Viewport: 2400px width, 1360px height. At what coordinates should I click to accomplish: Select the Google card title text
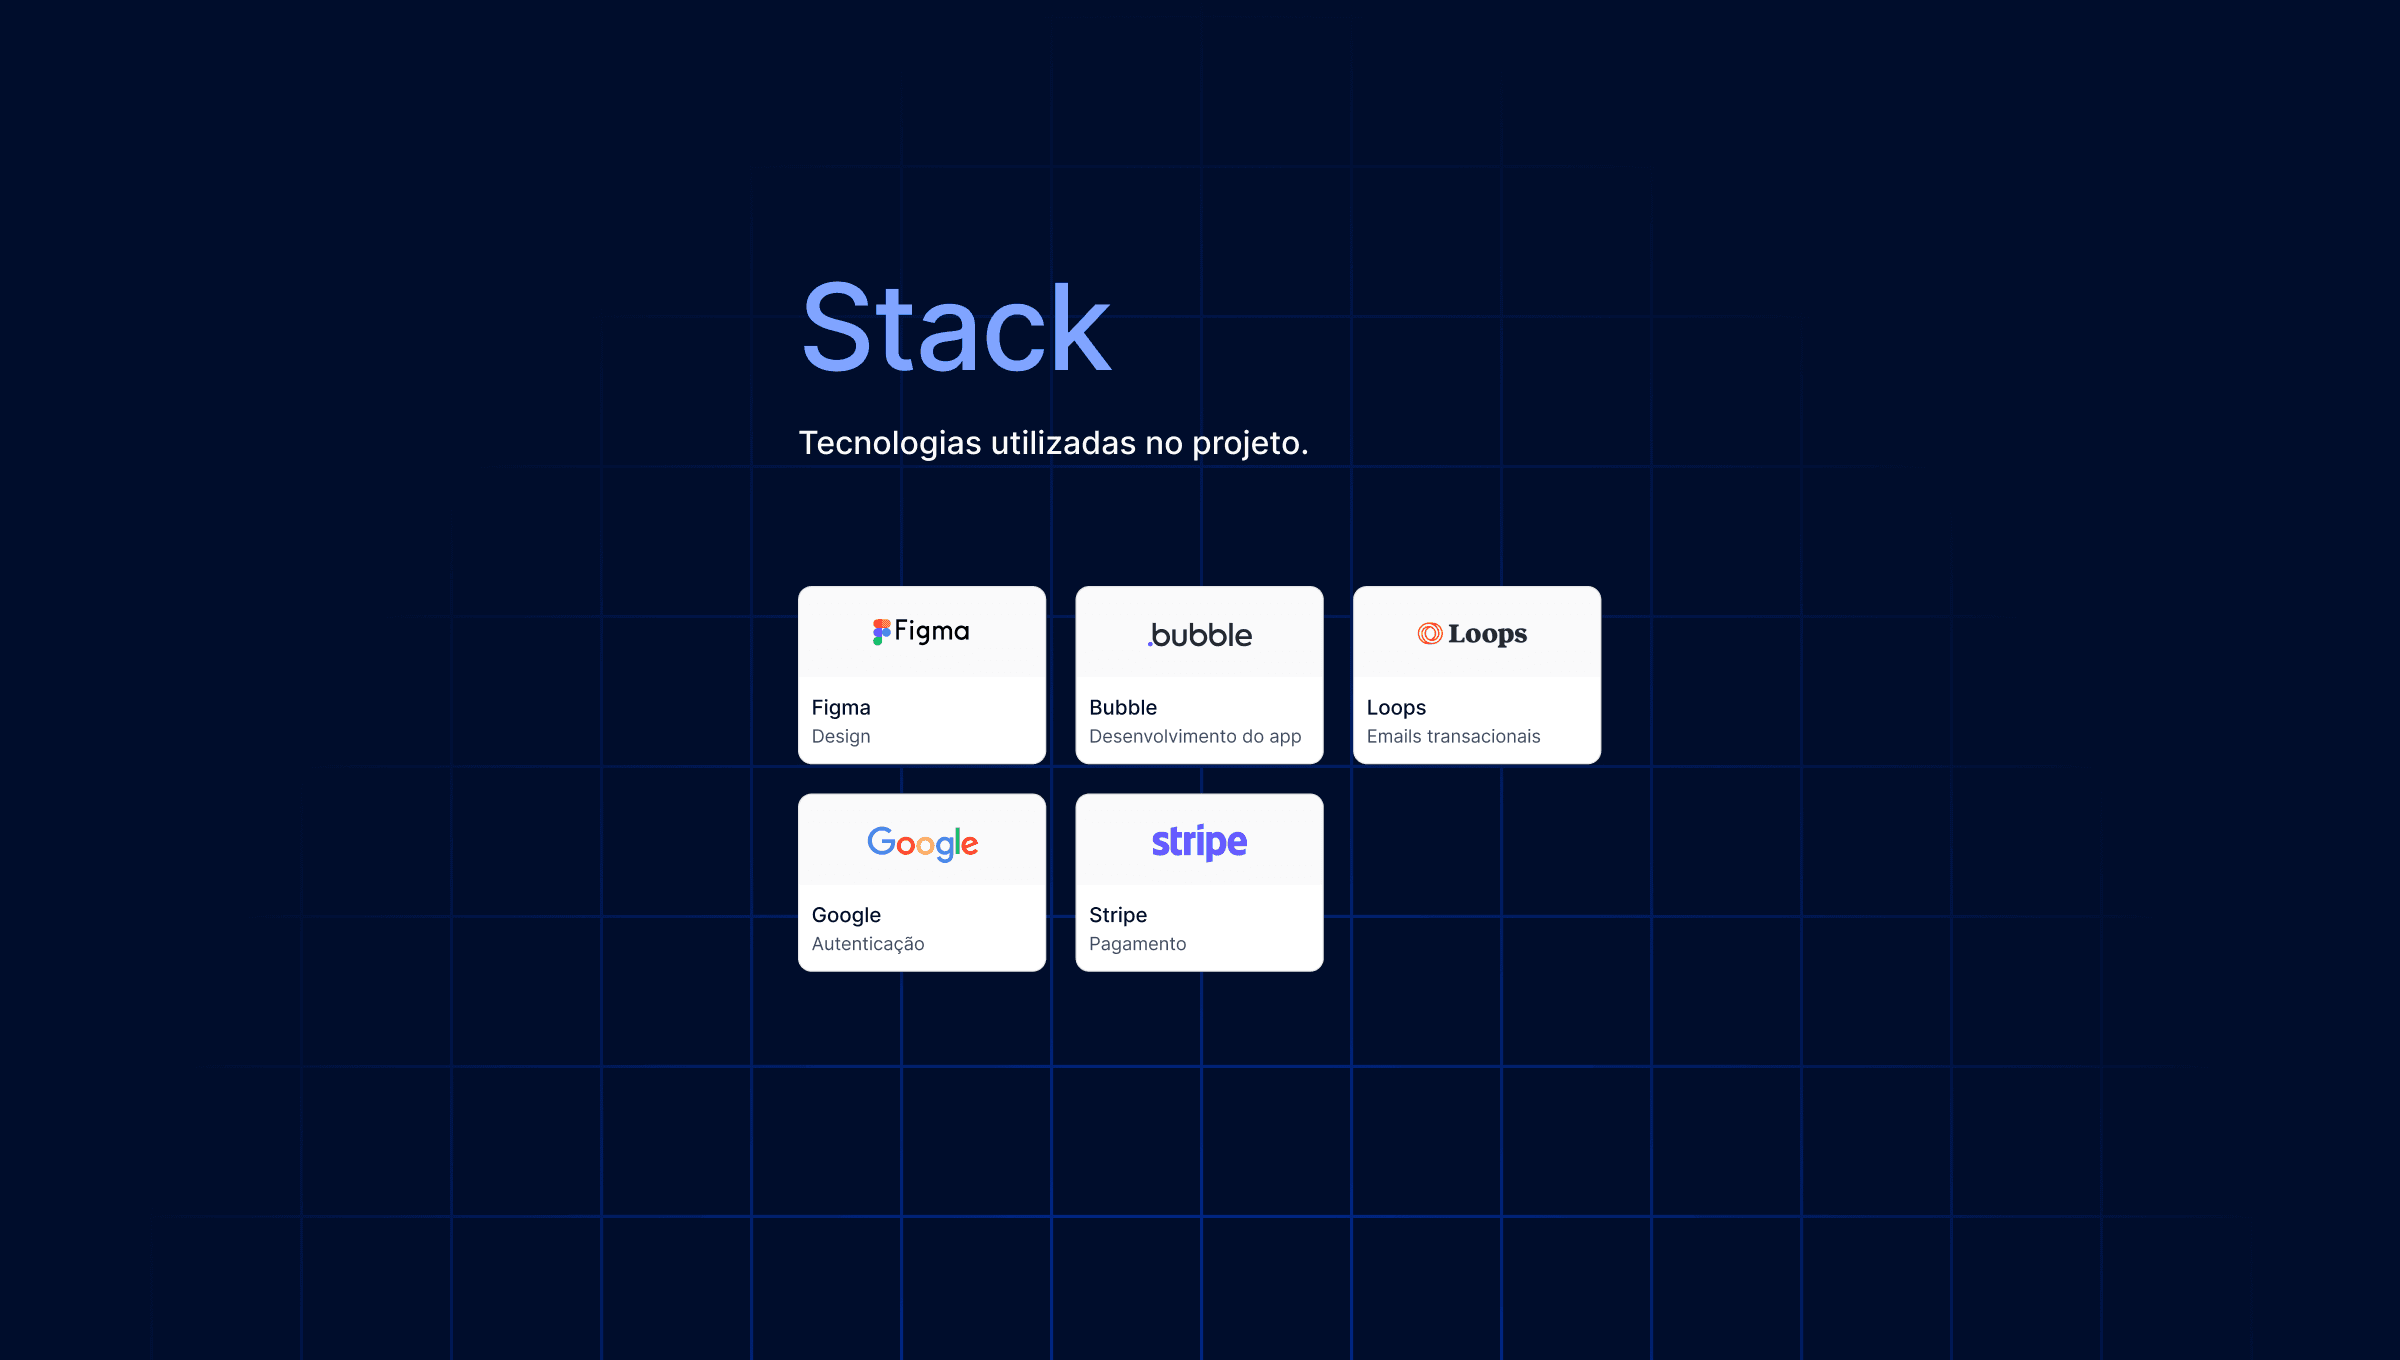846,915
